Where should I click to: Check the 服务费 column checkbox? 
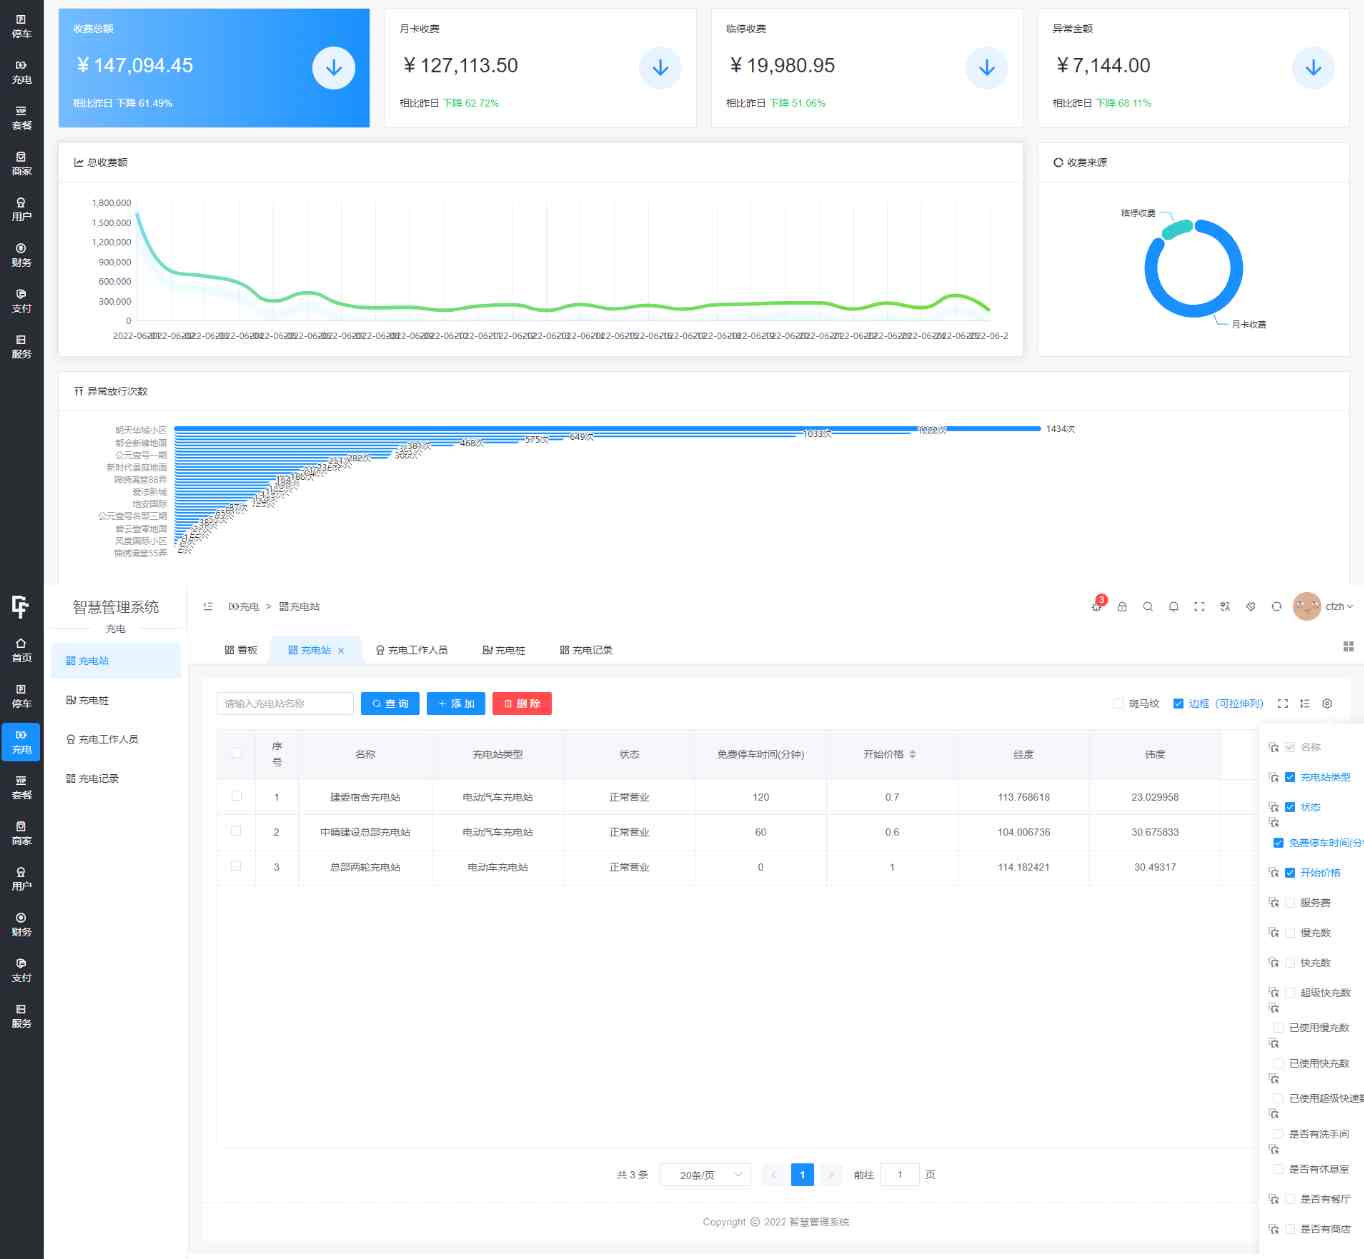[1290, 903]
